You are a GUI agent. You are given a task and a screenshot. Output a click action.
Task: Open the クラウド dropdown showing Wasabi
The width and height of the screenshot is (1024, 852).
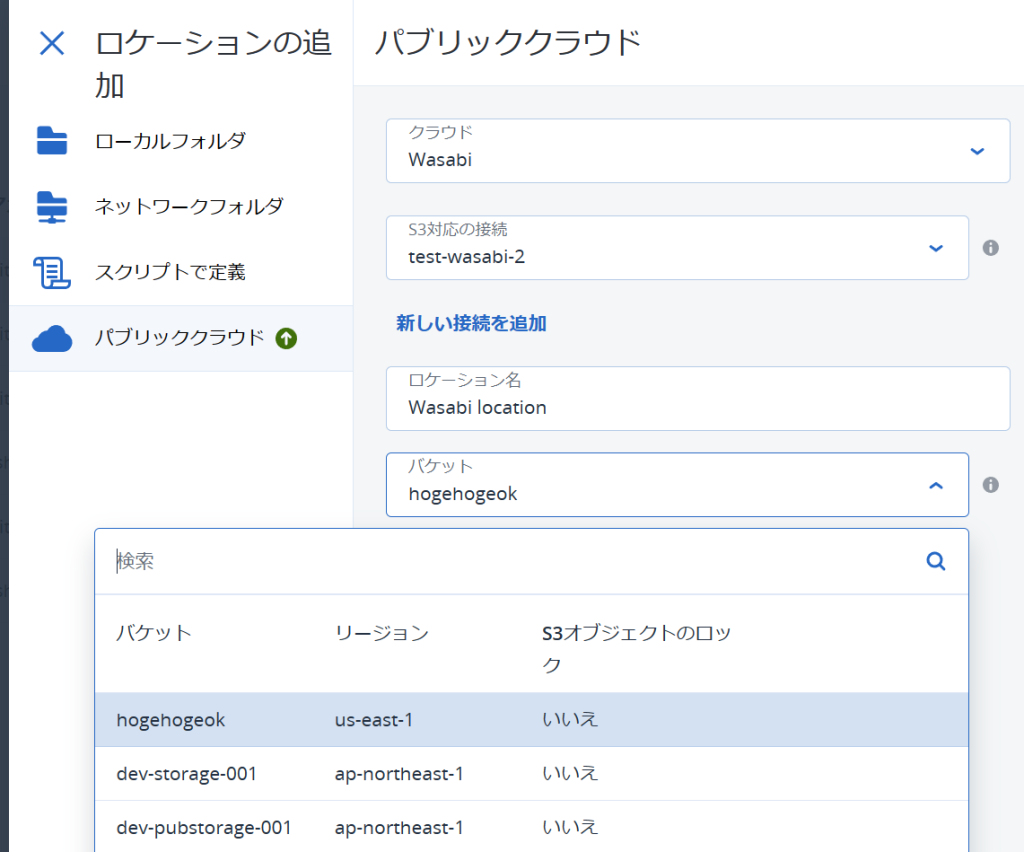697,151
